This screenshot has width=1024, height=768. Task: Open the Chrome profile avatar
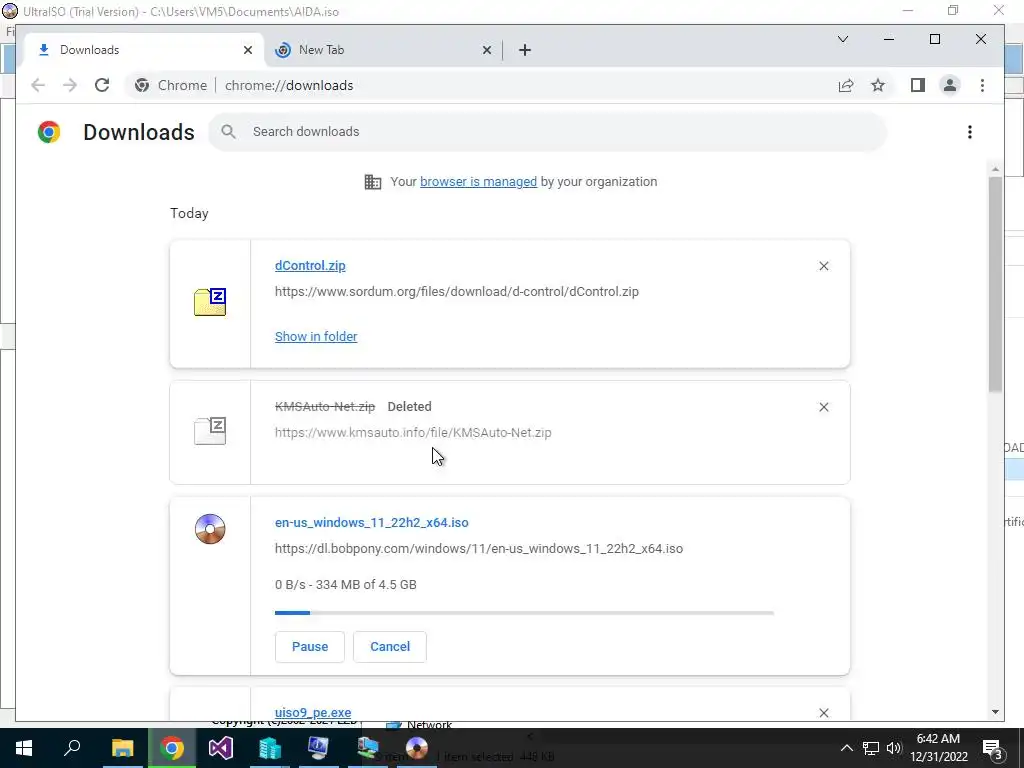click(950, 86)
